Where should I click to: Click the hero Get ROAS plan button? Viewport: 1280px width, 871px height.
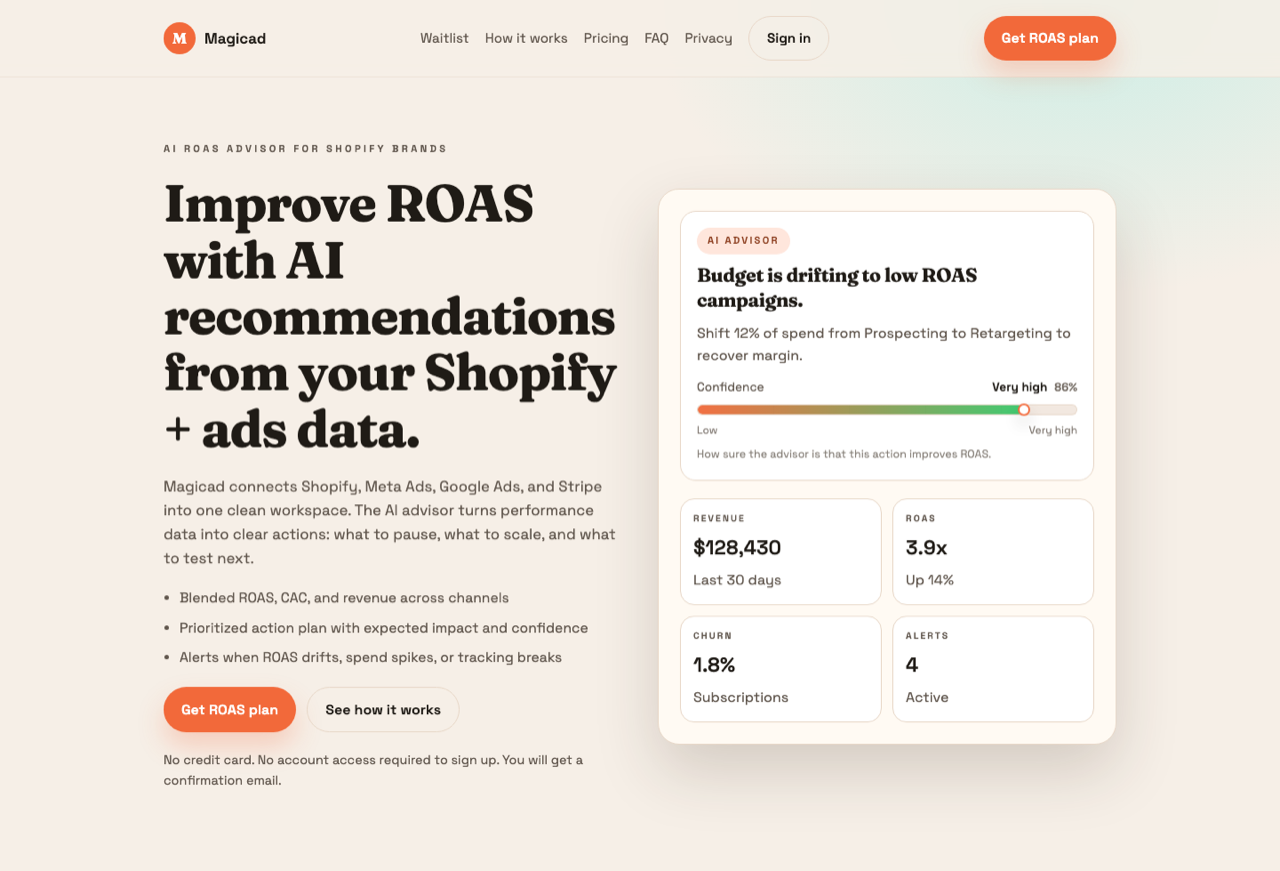click(229, 709)
